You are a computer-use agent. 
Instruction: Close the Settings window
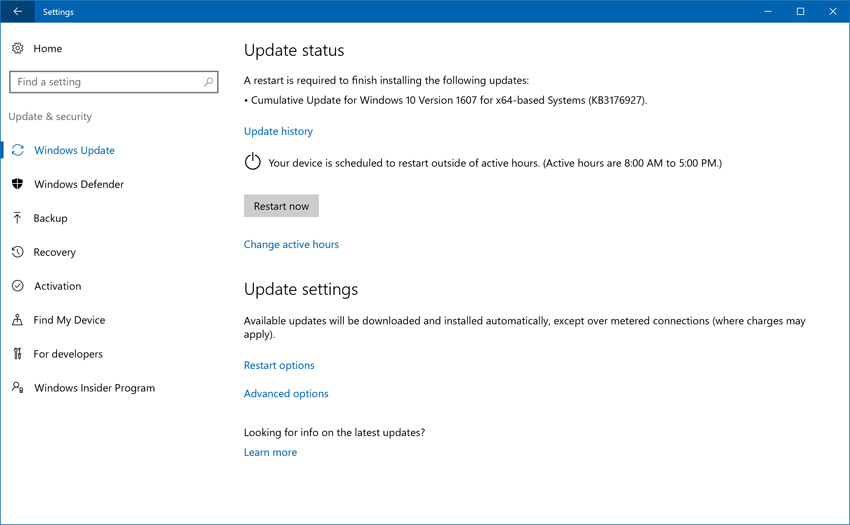833,11
